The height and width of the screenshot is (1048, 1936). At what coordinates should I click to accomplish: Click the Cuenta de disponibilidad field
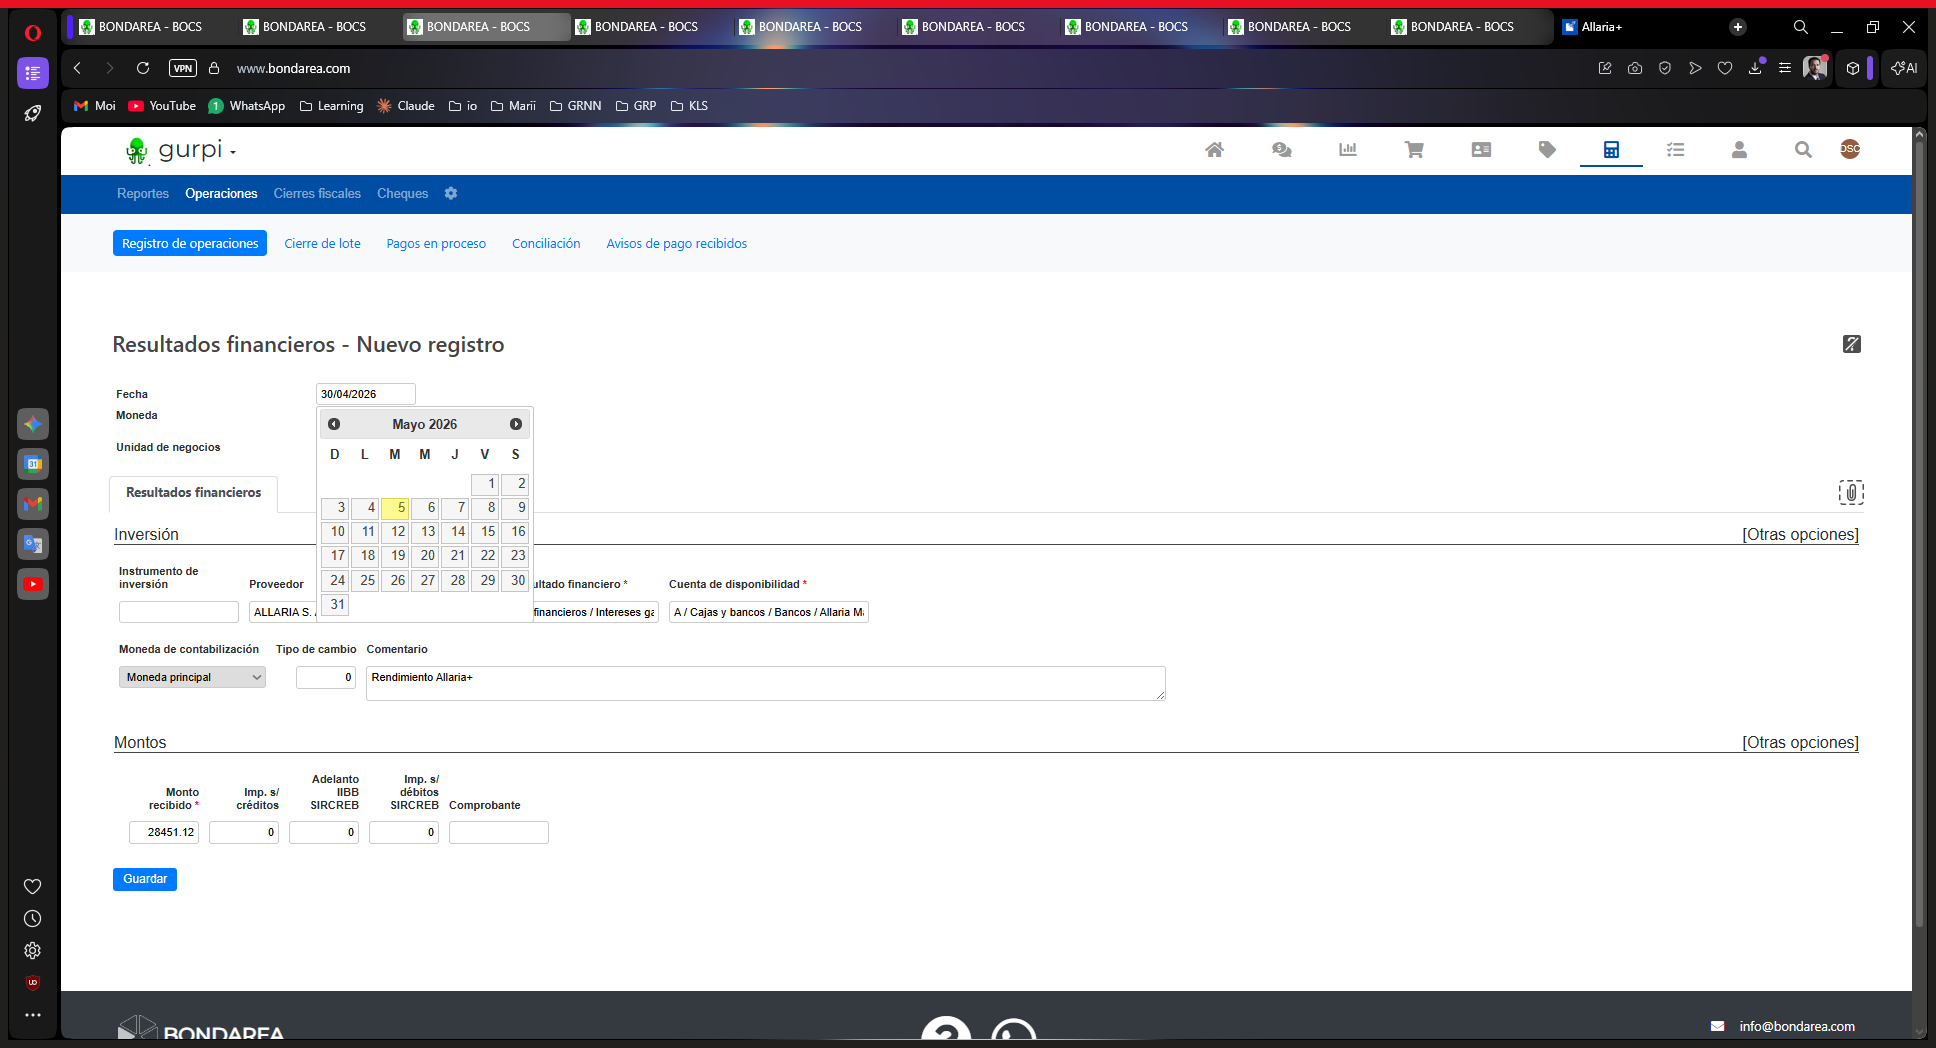769,612
